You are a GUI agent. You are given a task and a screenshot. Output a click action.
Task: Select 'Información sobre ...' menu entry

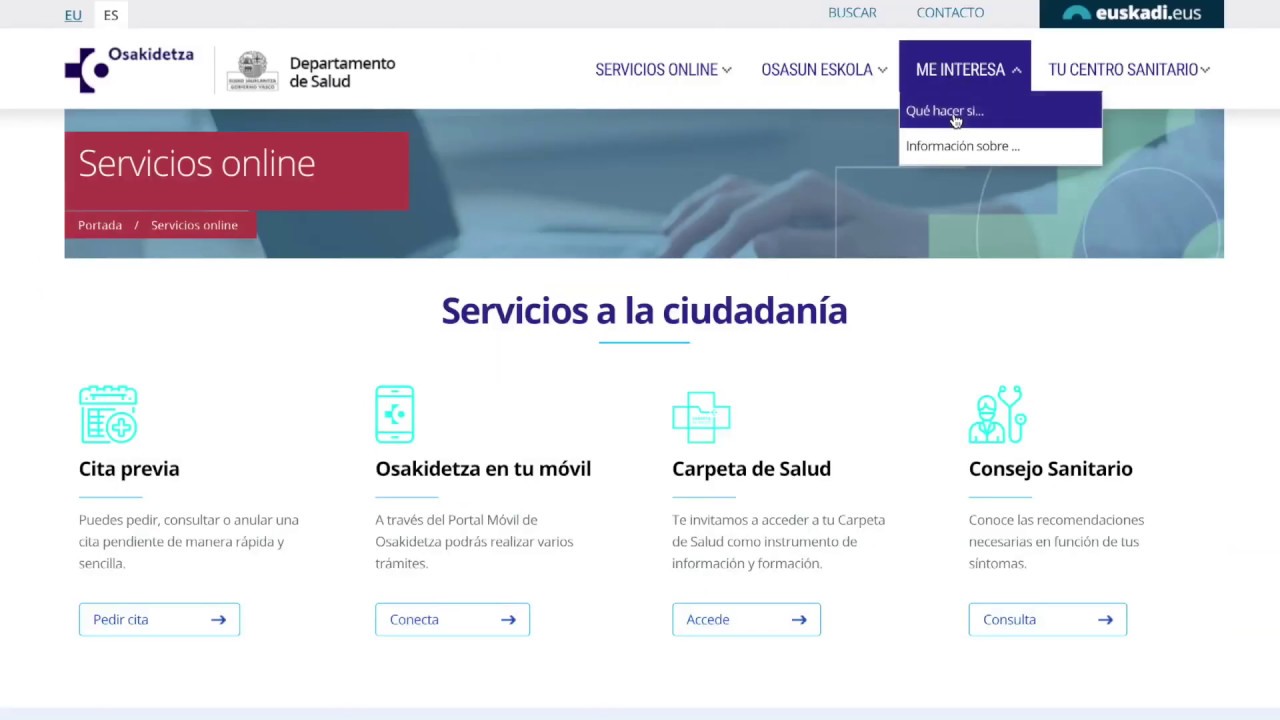1000,146
